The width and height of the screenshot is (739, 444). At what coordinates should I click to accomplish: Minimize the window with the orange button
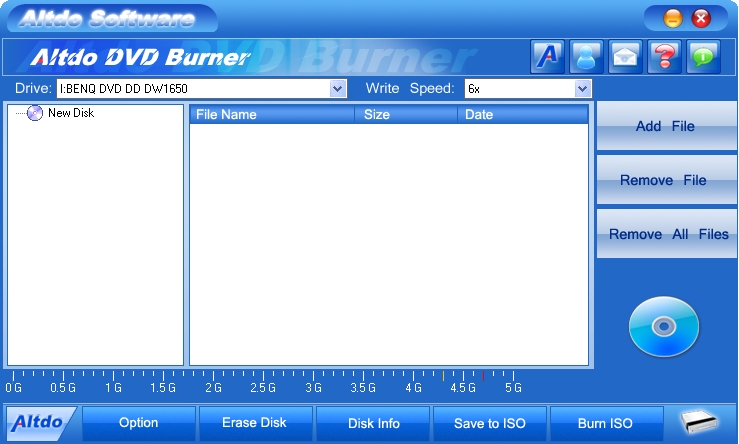tap(673, 18)
